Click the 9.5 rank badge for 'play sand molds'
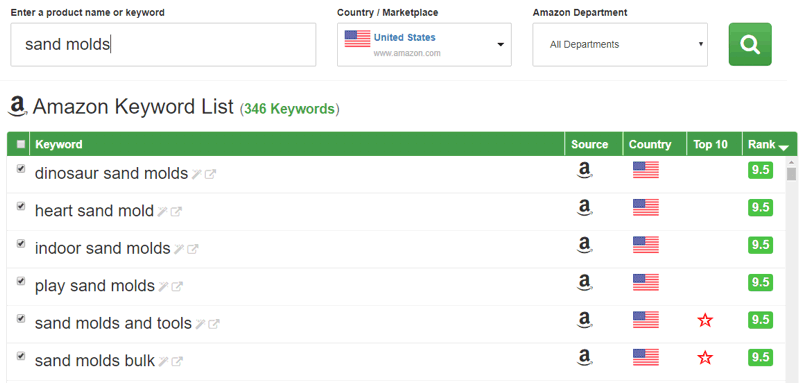This screenshot has width=800, height=383. [x=760, y=283]
